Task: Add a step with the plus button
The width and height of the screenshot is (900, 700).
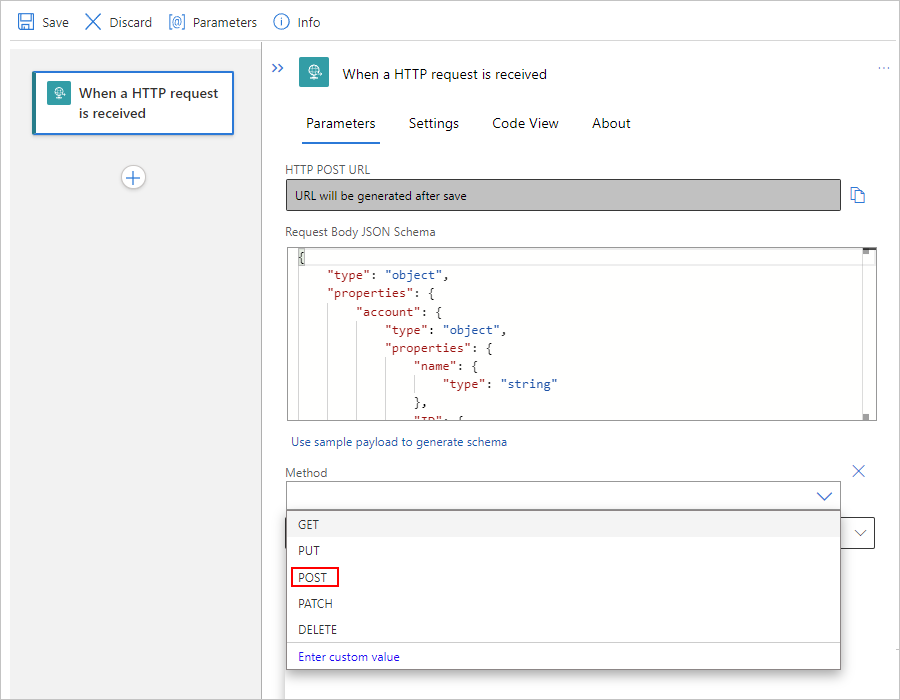Action: (x=133, y=177)
